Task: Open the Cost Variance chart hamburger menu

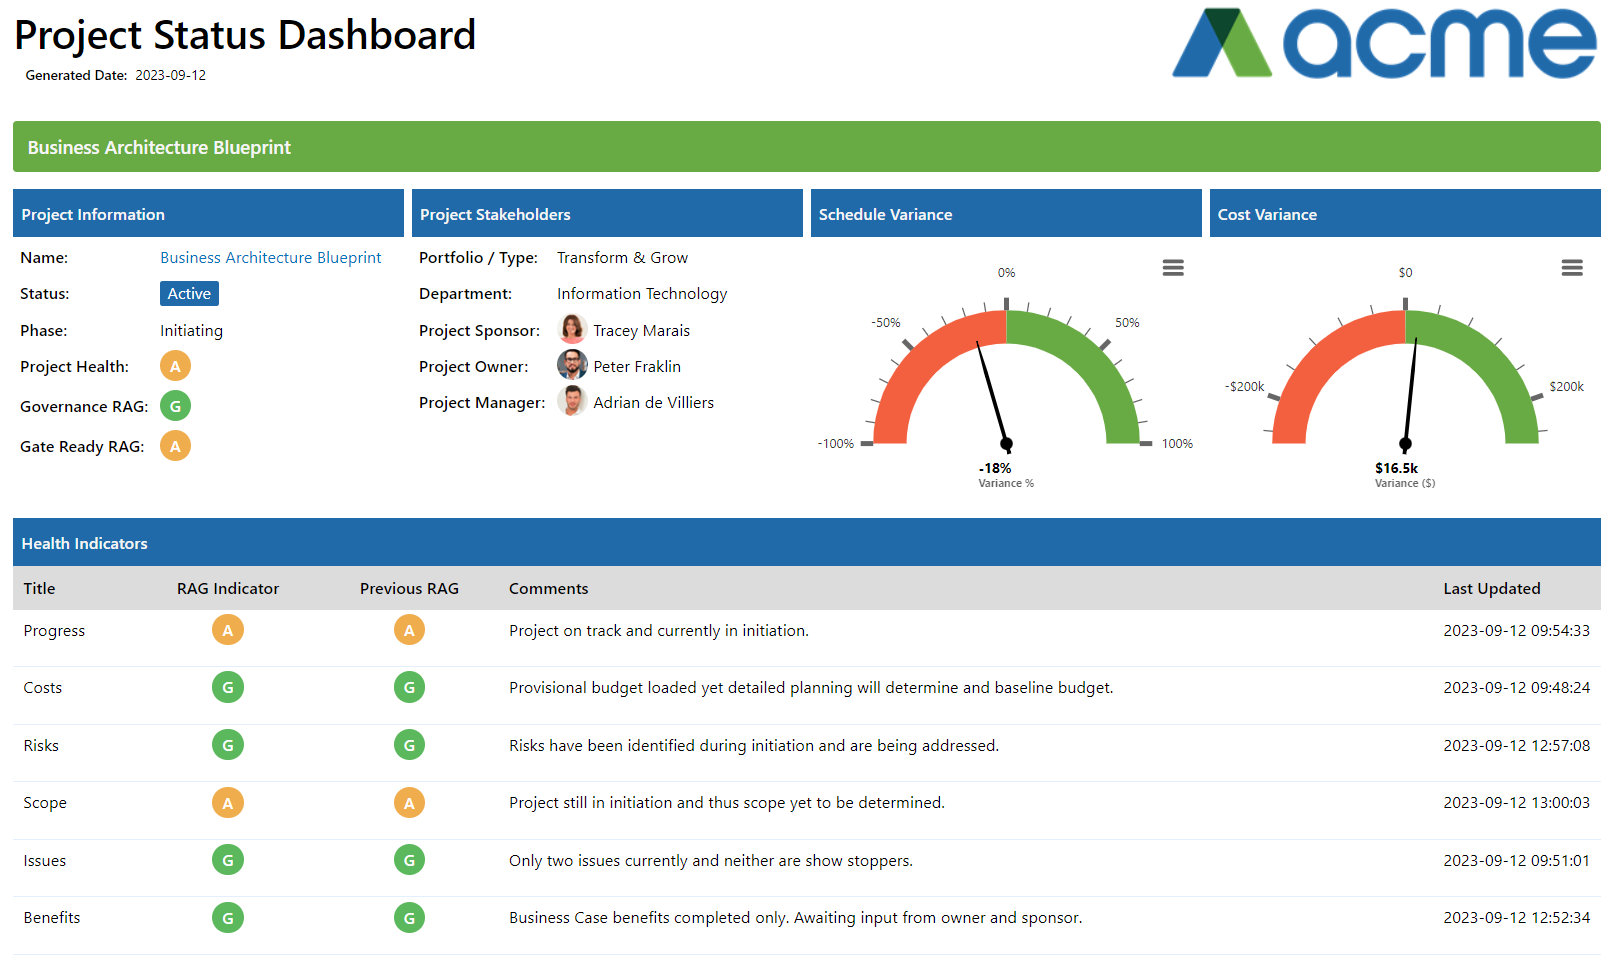Action: 1571,268
